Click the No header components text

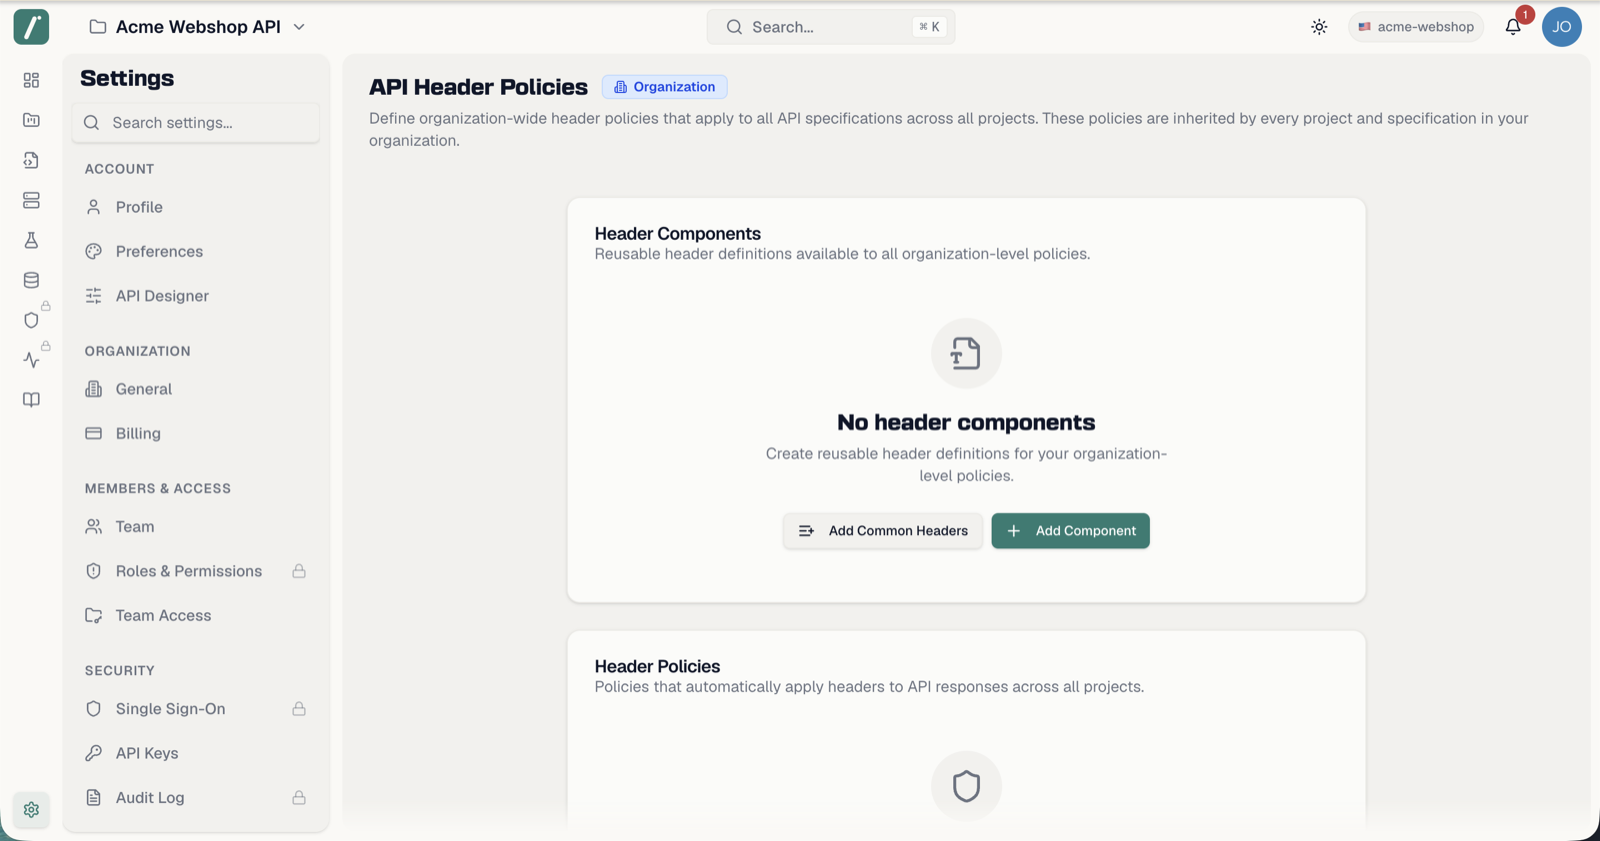966,422
